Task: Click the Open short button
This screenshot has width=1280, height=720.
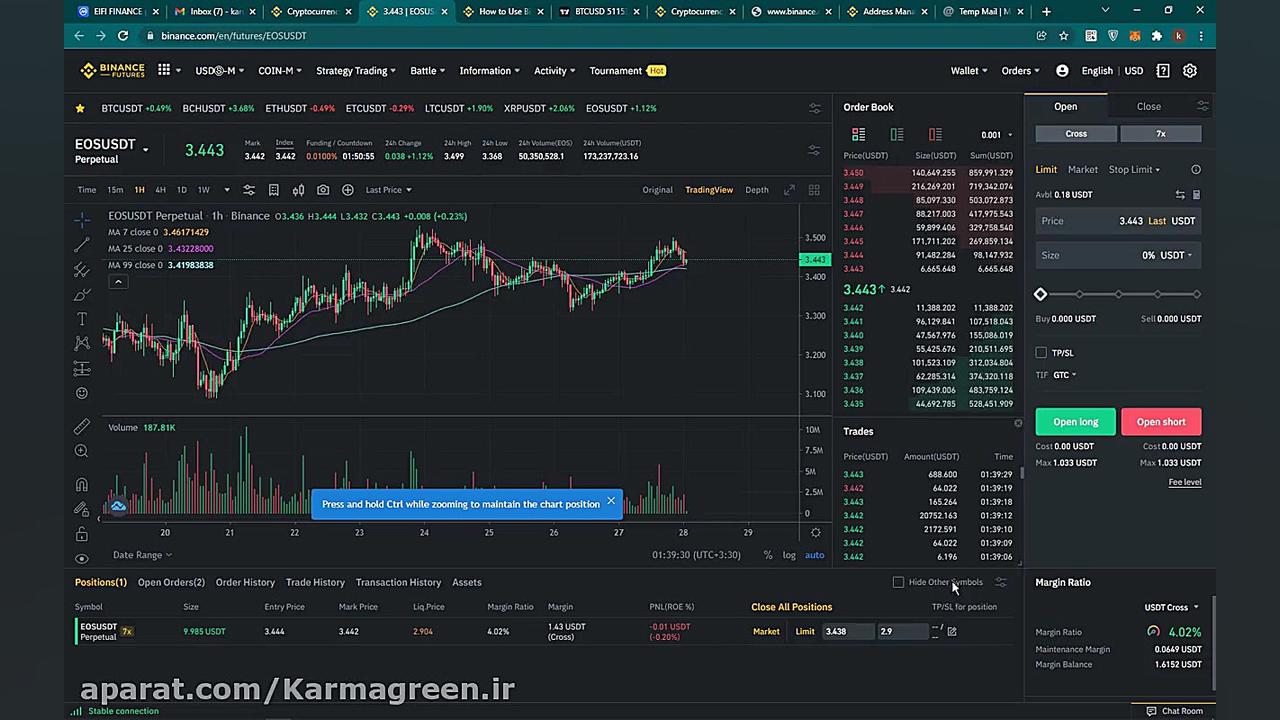Action: click(1161, 422)
